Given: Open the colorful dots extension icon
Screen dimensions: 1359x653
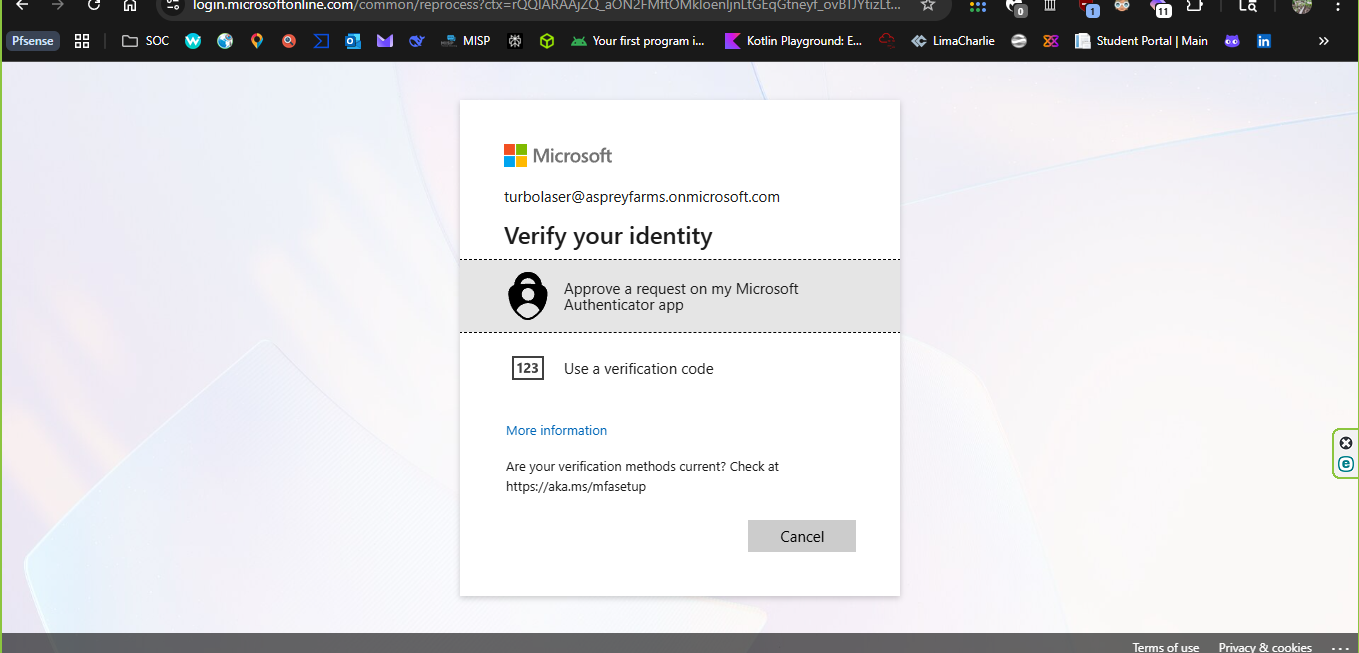Looking at the screenshot, I should pyautogui.click(x=978, y=6).
